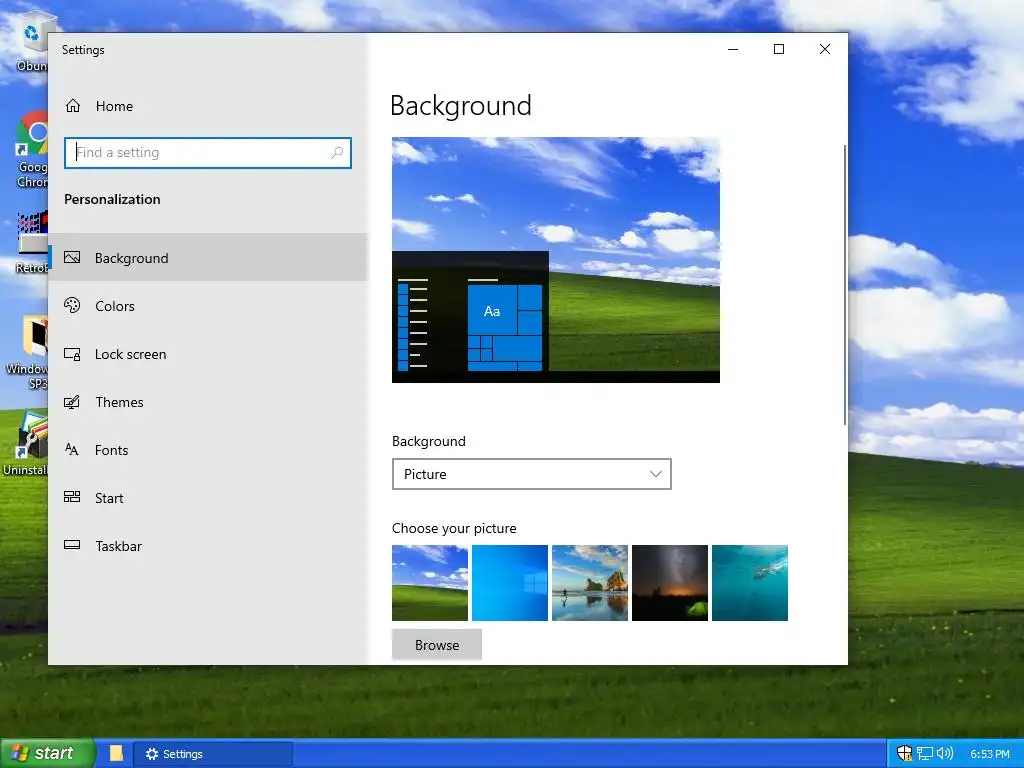Choose the green hill Bliss thumbnail

tap(430, 583)
